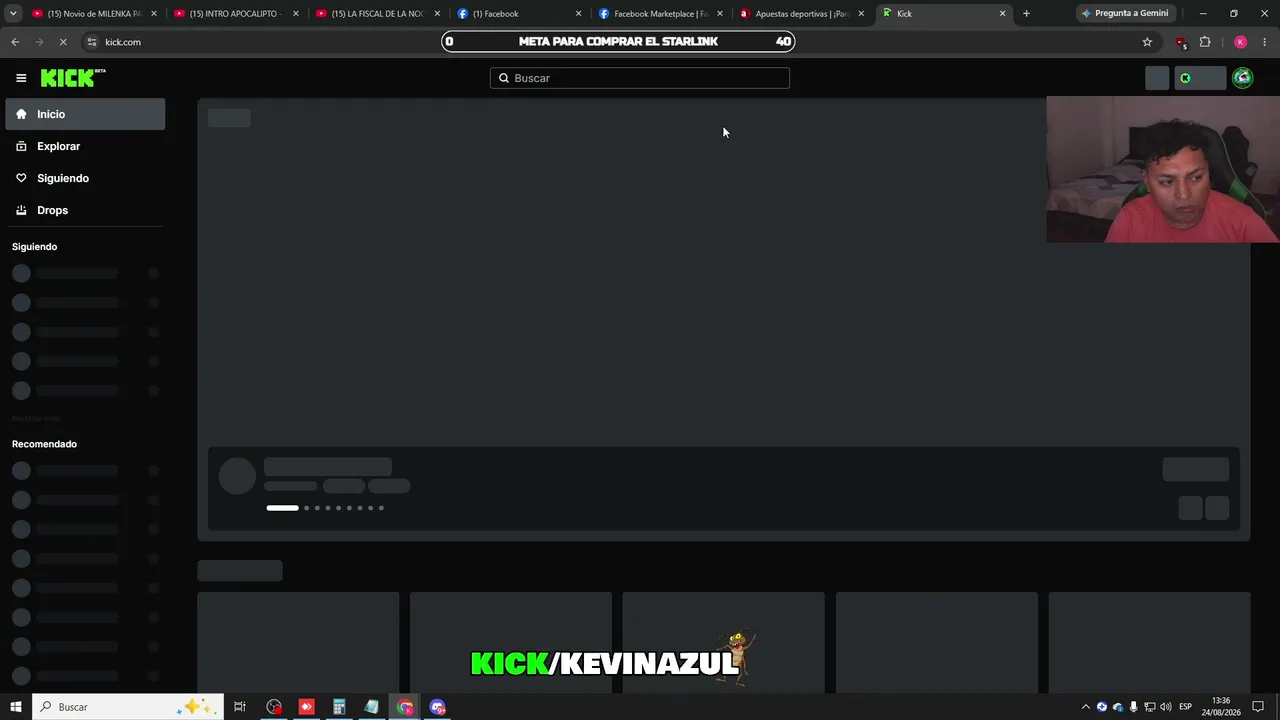The image size is (1280, 720).
Task: Switch to the INTRO APOCALIPTO tab
Action: [x=235, y=14]
